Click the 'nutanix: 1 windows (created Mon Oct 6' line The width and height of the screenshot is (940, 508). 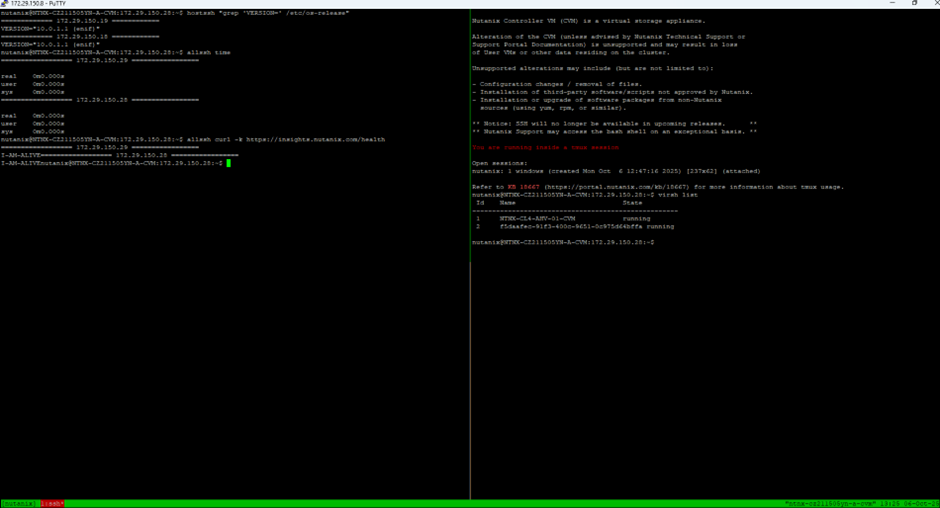(x=616, y=171)
